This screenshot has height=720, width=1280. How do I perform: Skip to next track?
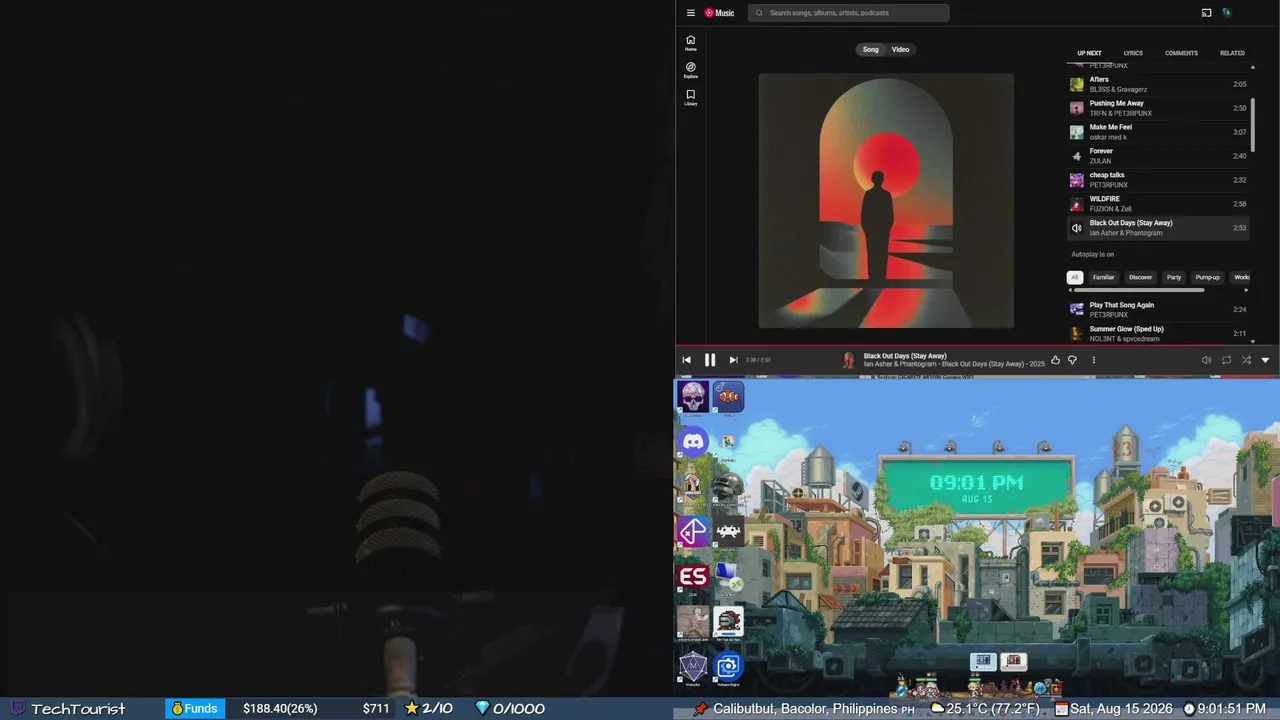click(733, 360)
